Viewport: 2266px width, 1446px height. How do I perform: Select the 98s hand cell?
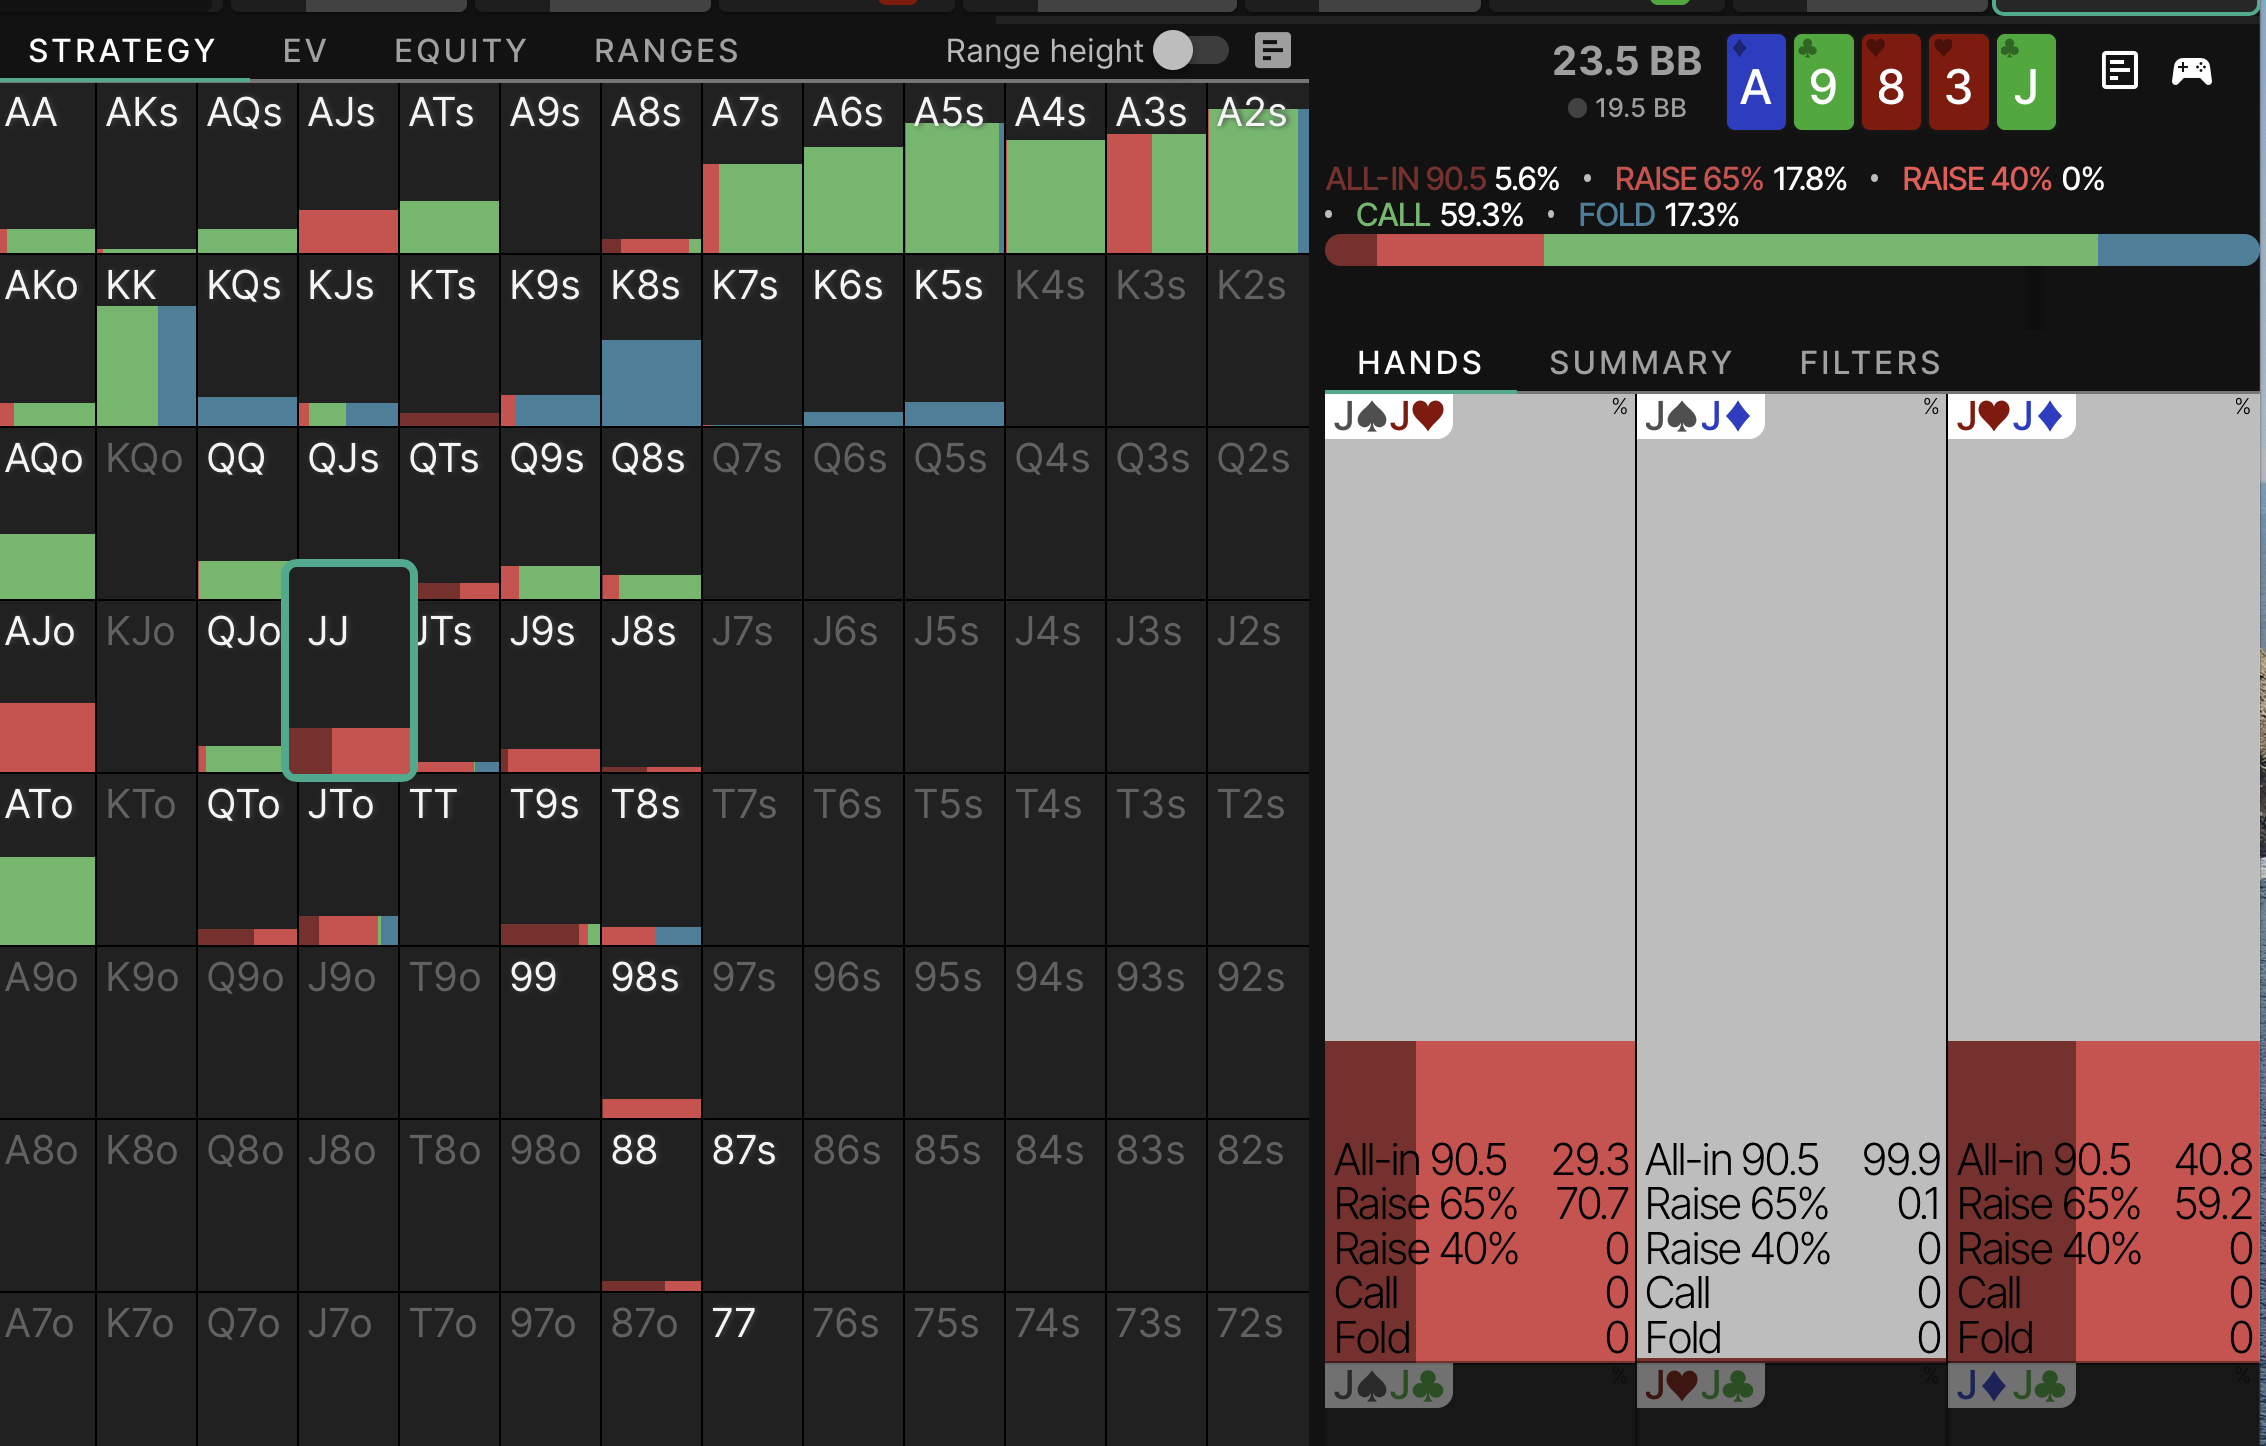point(651,1033)
